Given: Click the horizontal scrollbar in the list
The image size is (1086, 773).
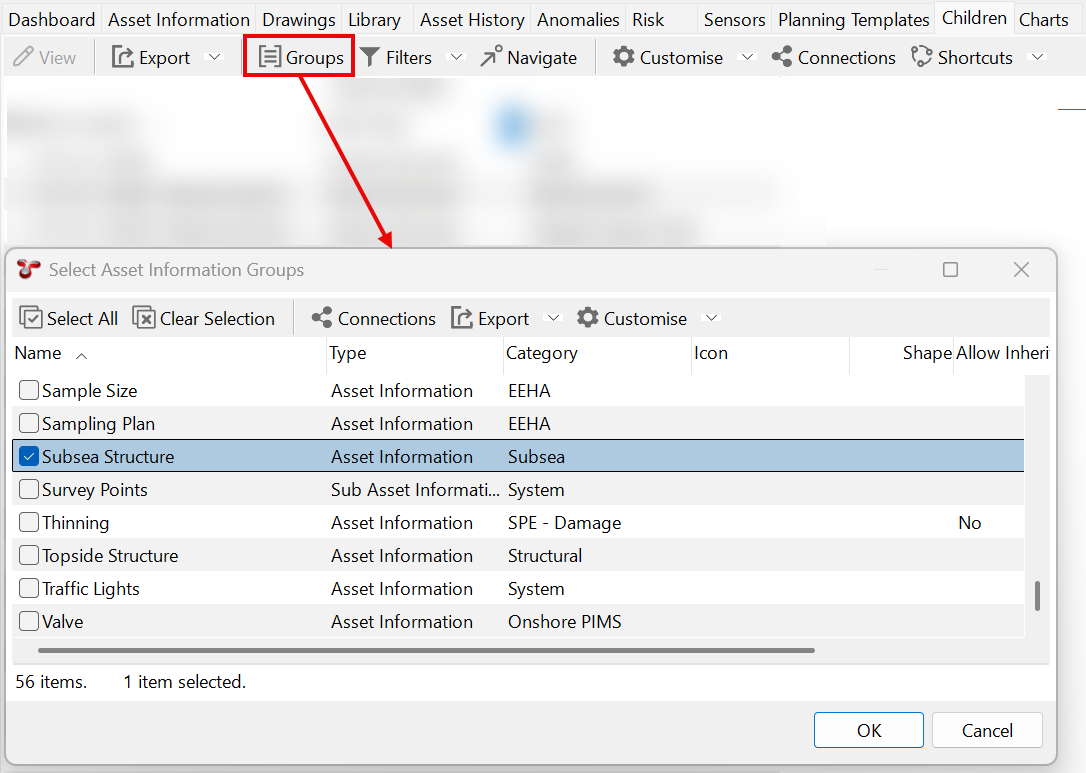Looking at the screenshot, I should coord(426,650).
